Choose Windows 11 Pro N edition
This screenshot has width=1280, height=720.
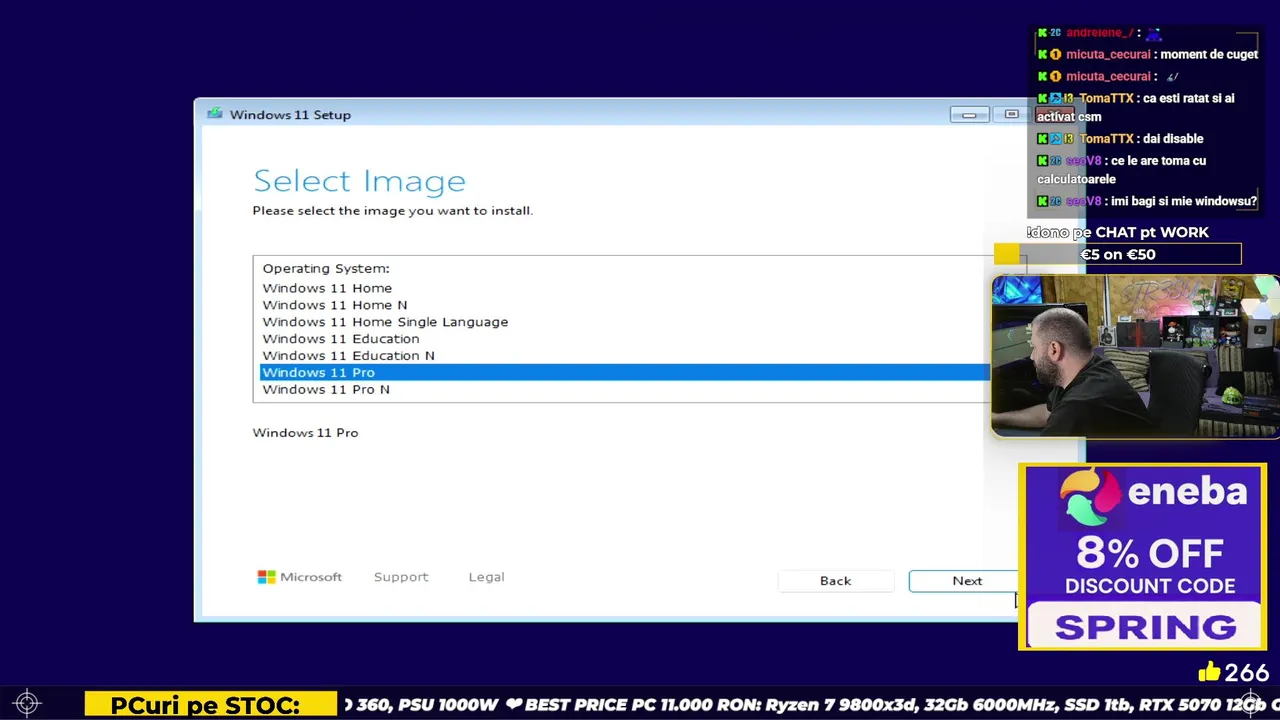tap(326, 390)
